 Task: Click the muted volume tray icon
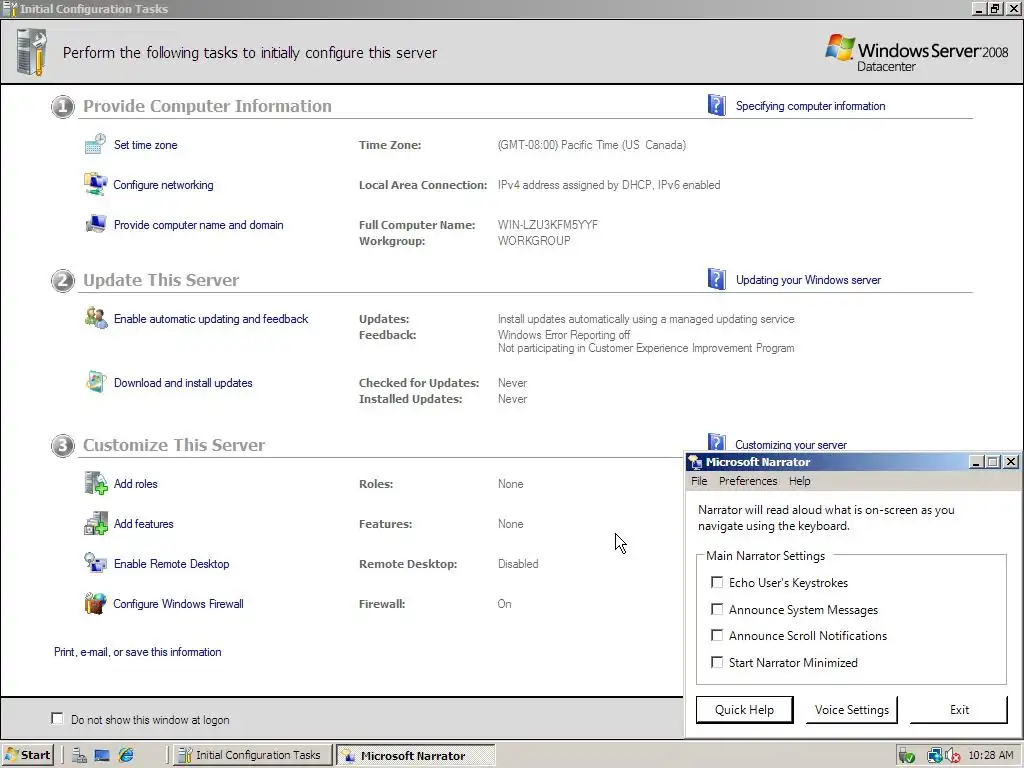pos(953,756)
